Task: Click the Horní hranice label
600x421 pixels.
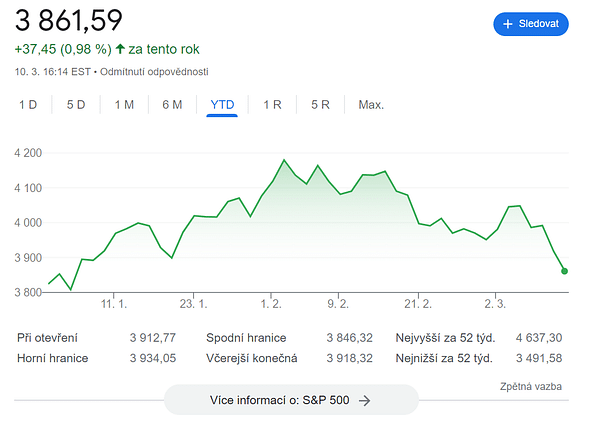Action: (x=52, y=358)
